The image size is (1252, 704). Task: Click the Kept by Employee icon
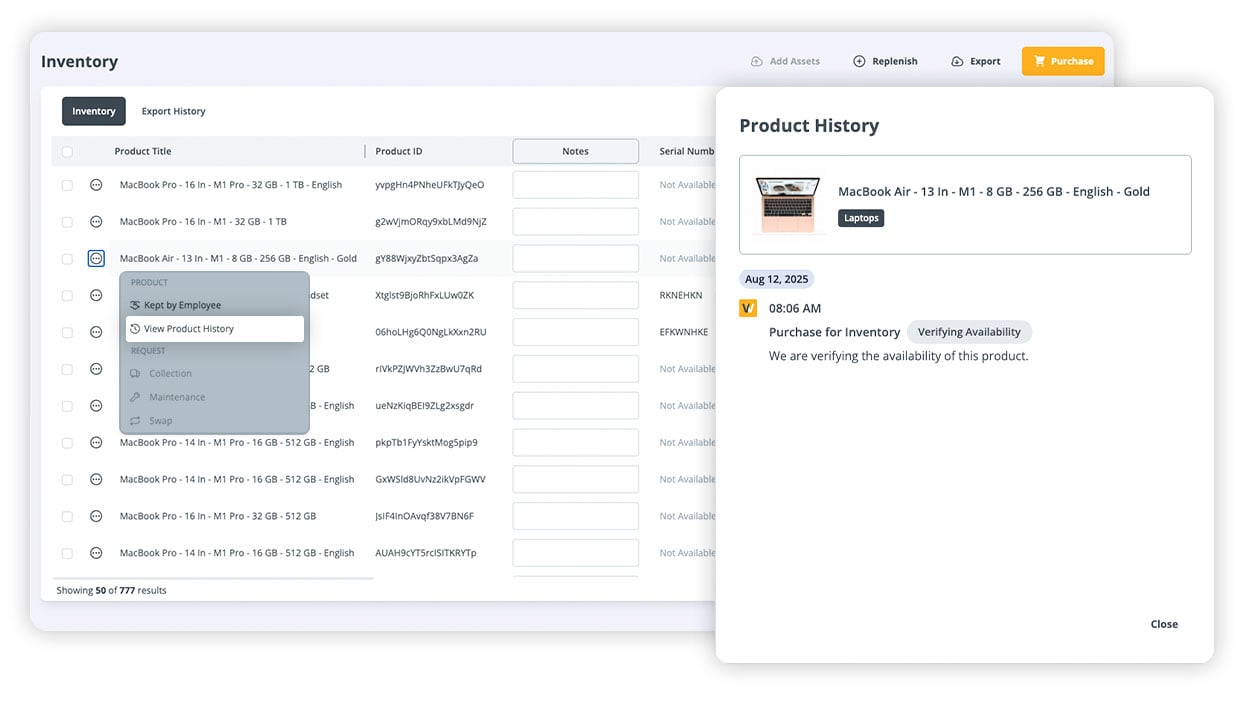pos(136,305)
